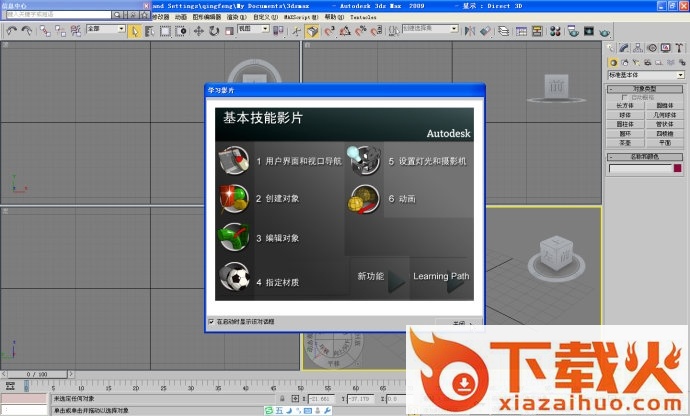Click the Rectangular Selection Region icon

pyautogui.click(x=165, y=31)
